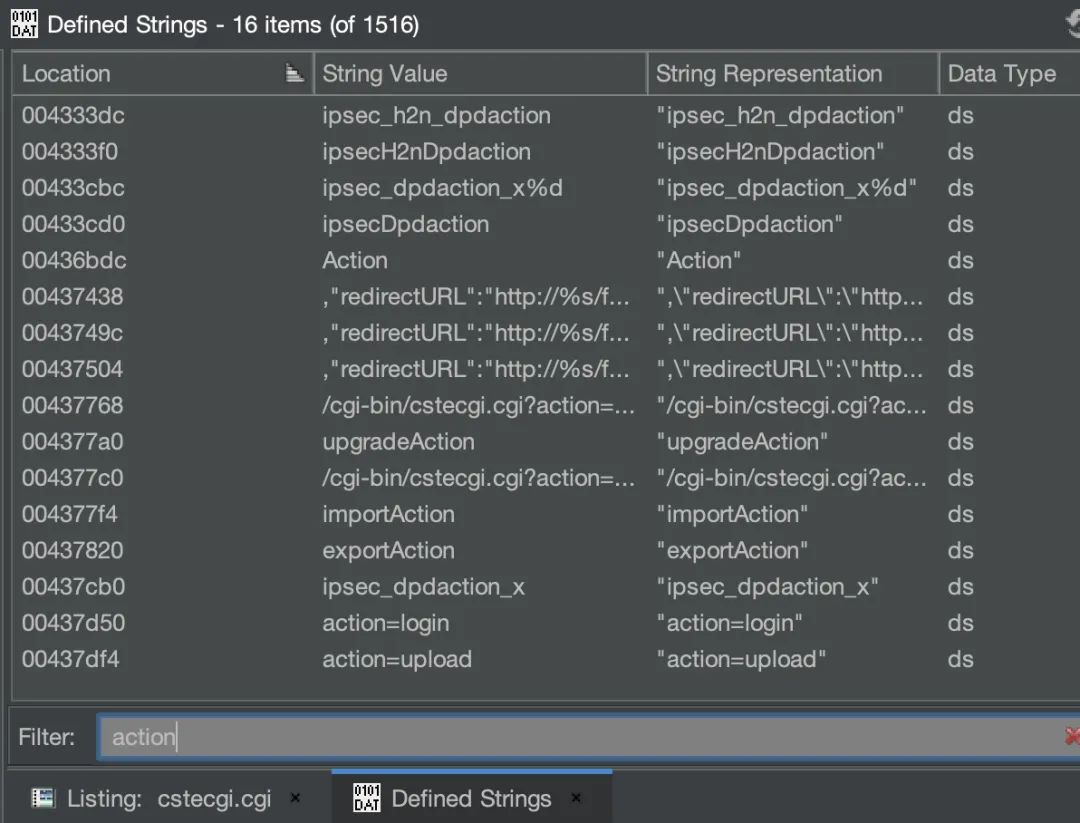This screenshot has height=823, width=1080.
Task: Click string value Action
Action: [x=355, y=260]
